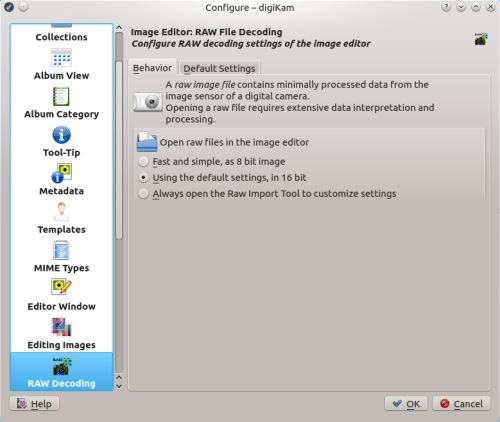
Task: Open the Tool-Tip info icon
Action: click(62, 135)
